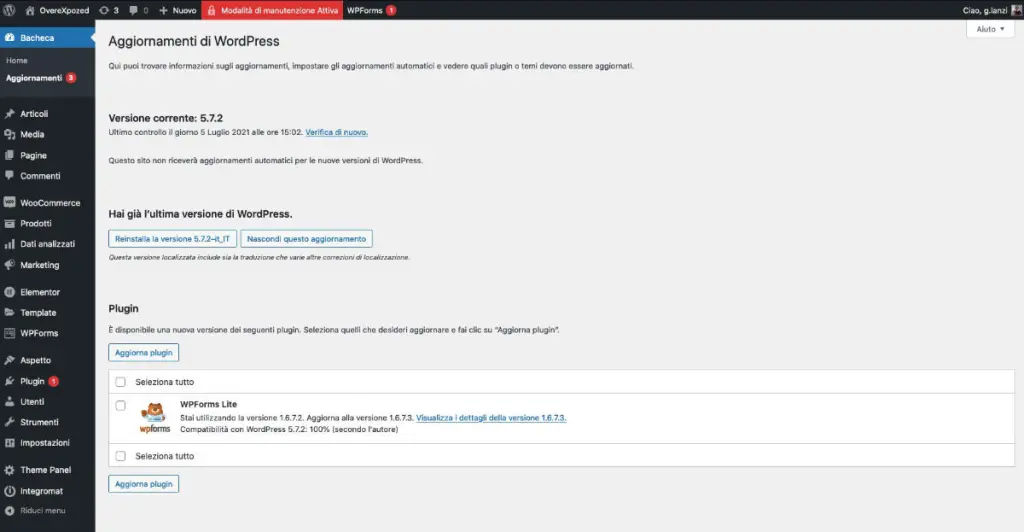This screenshot has width=1024, height=532.
Task: Click the Dati analizzati sidebar label
Action: tap(48, 244)
